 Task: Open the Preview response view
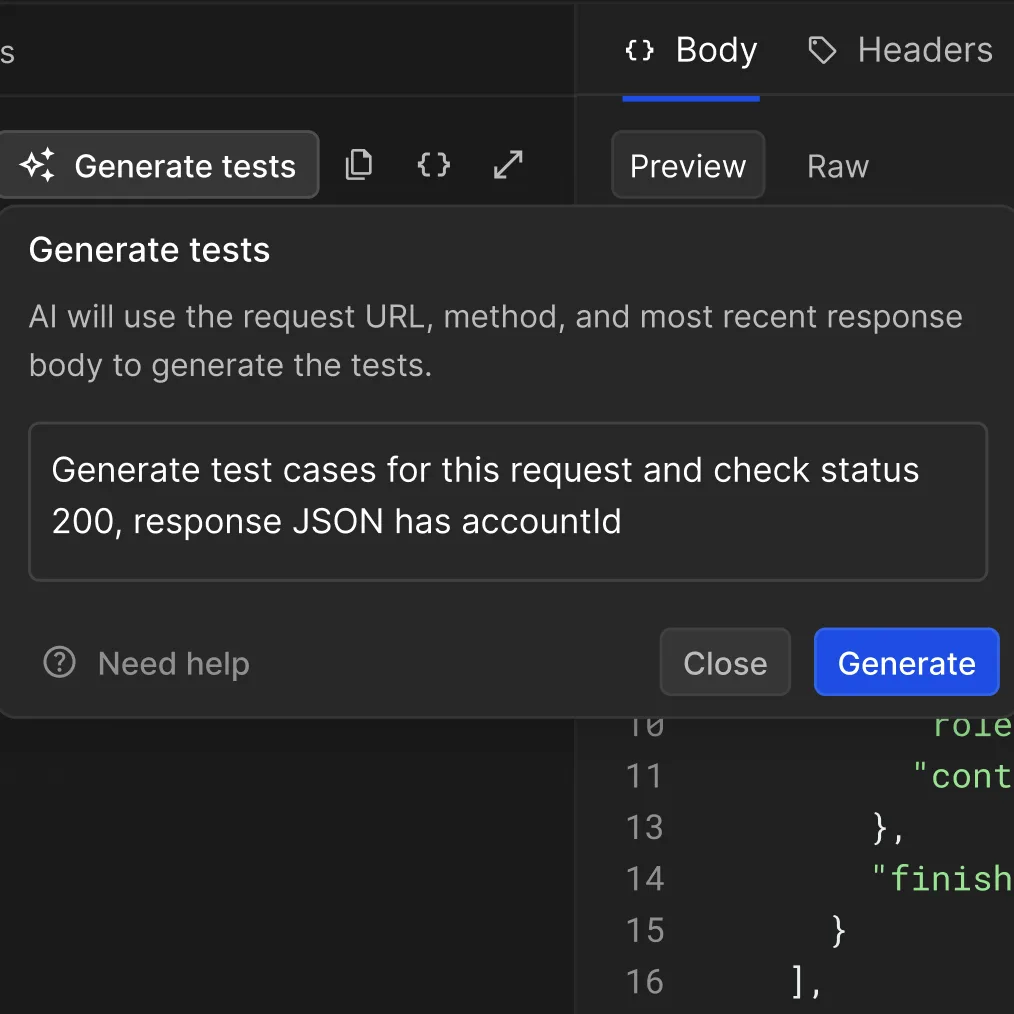click(688, 165)
